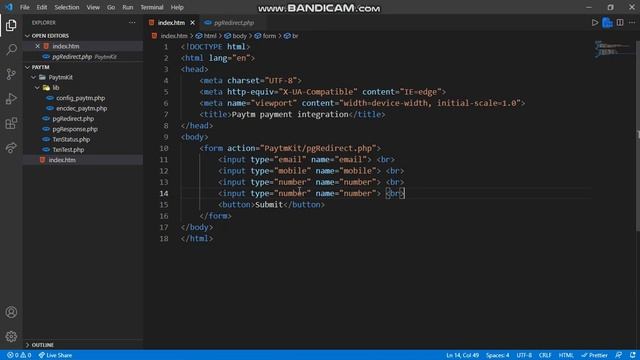Close index.htm in Open Editors list
Viewport: 640px width, 360px height.
38,46
